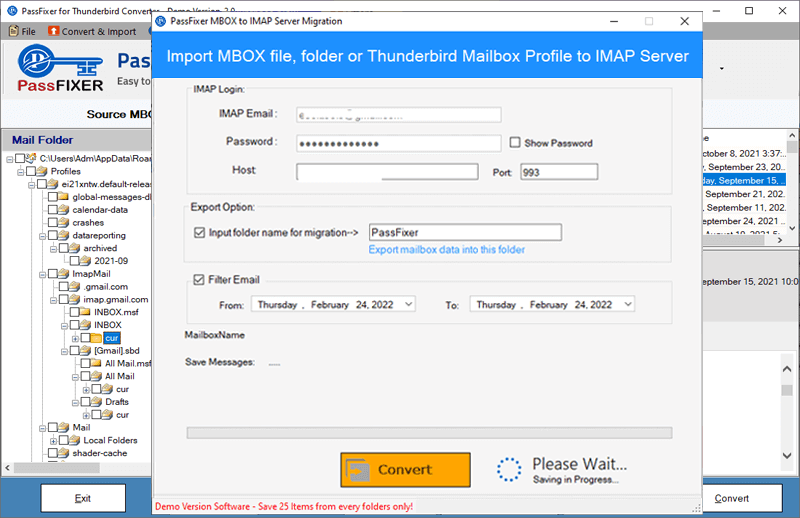The image size is (800, 518).
Task: Open the From date dropdown
Action: tap(409, 304)
